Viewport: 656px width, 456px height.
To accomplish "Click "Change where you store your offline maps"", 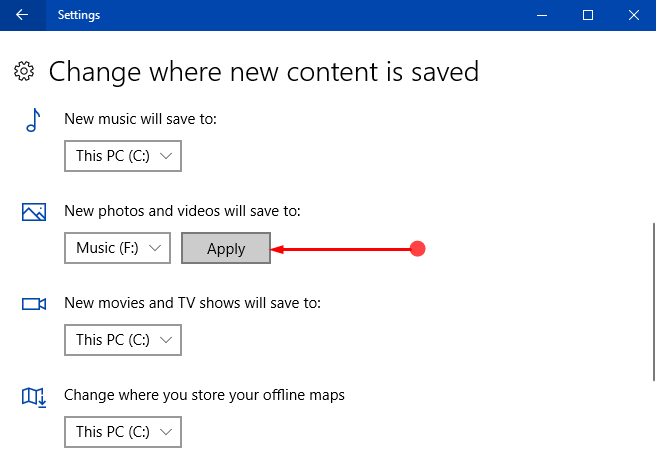I will pos(204,395).
